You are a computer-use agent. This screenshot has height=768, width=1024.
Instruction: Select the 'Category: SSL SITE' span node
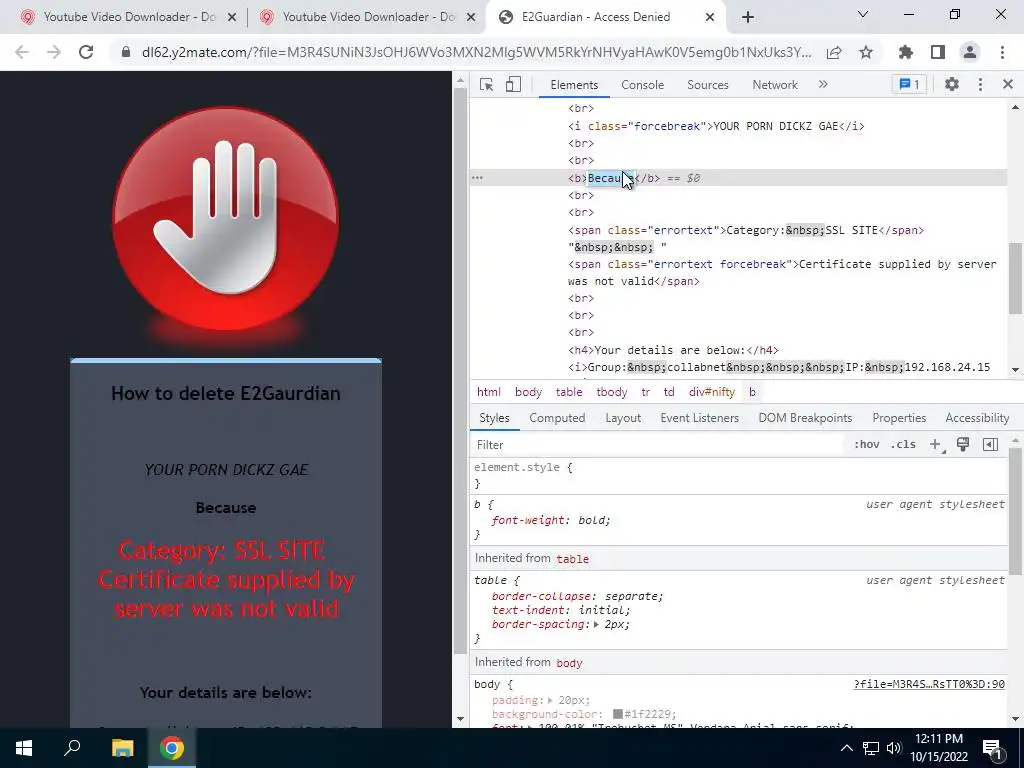[746, 231]
